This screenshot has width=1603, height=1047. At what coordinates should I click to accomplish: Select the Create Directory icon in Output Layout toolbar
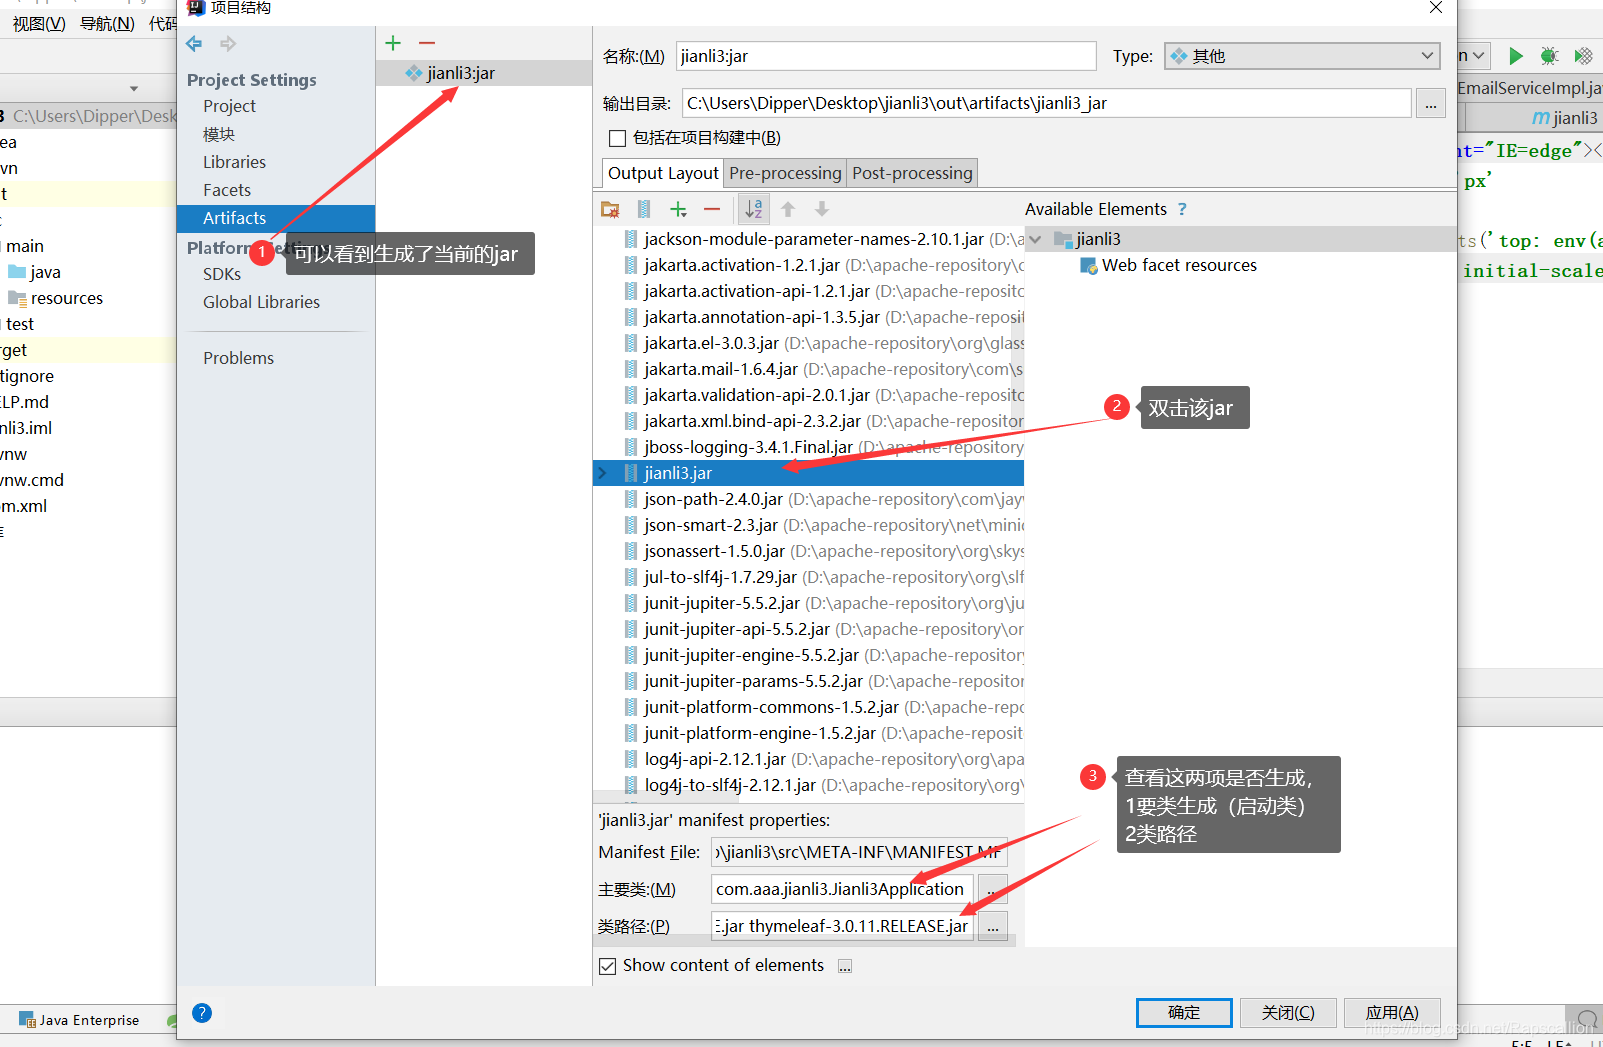point(610,208)
